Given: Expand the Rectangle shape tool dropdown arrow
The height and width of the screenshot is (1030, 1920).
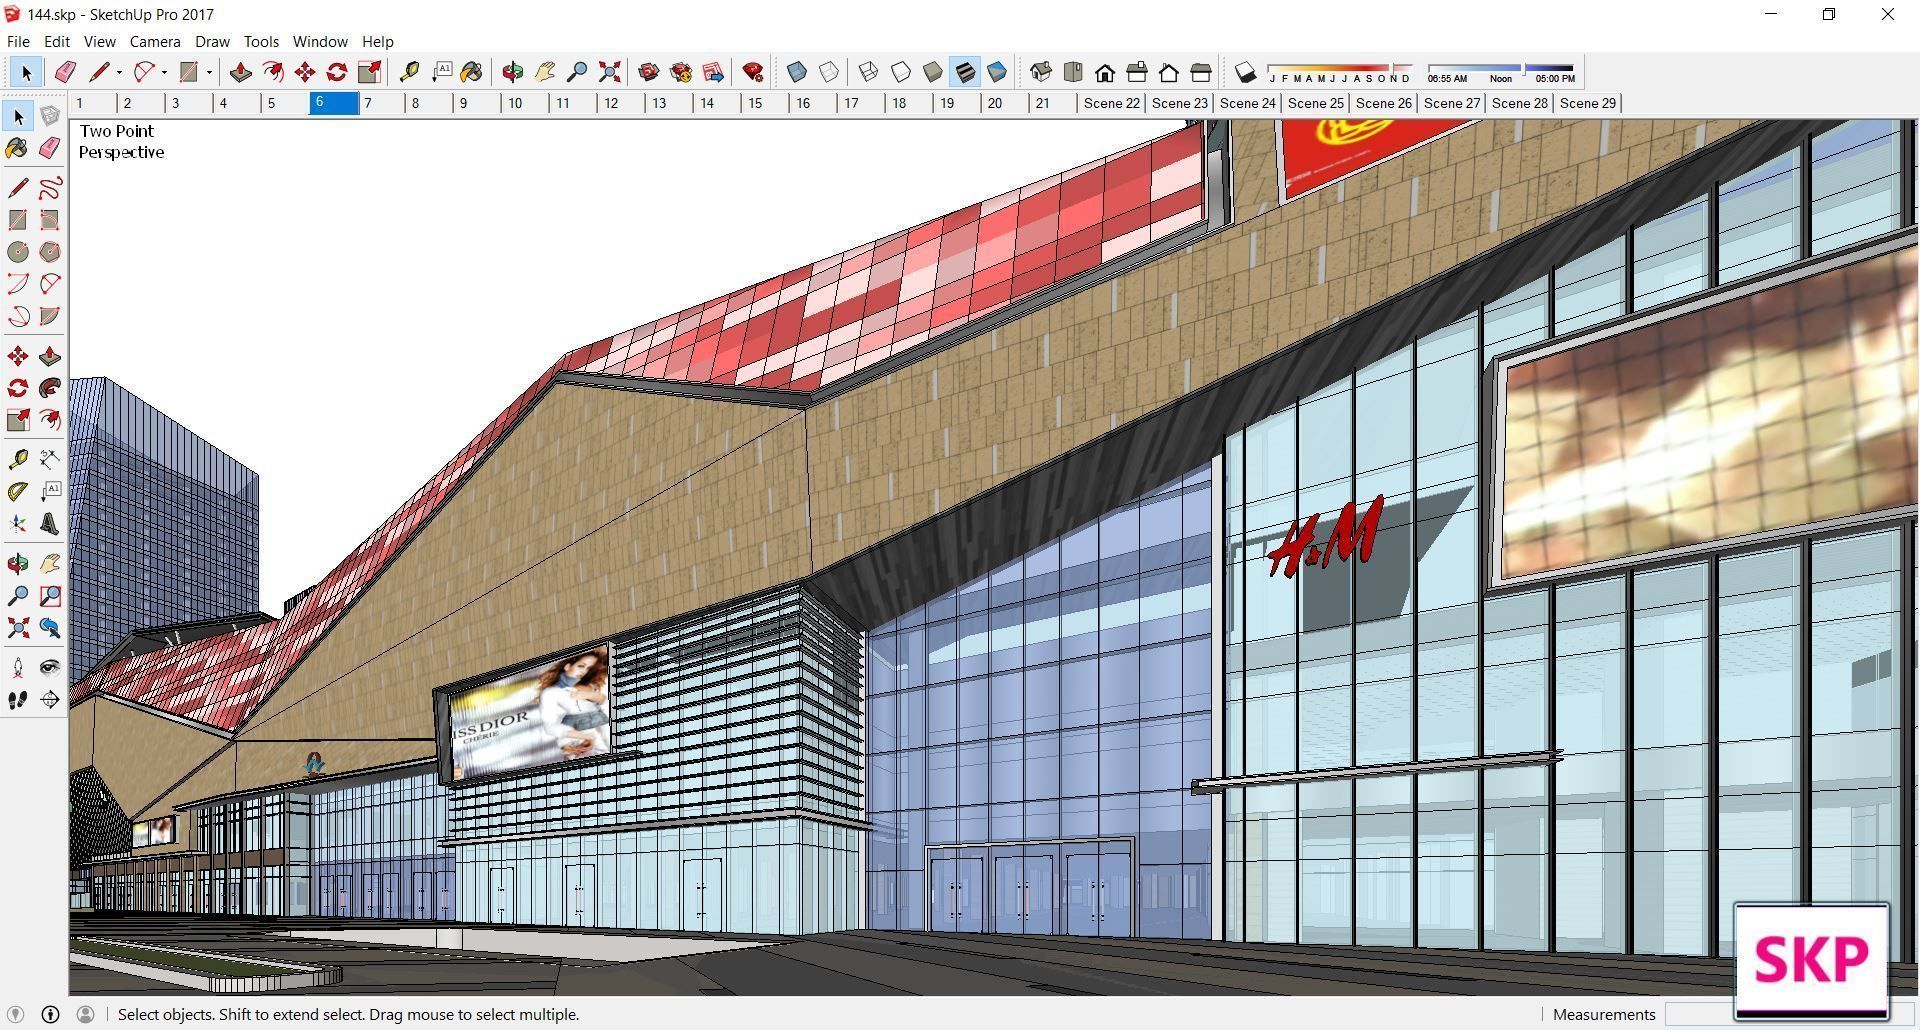Looking at the screenshot, I should (209, 72).
